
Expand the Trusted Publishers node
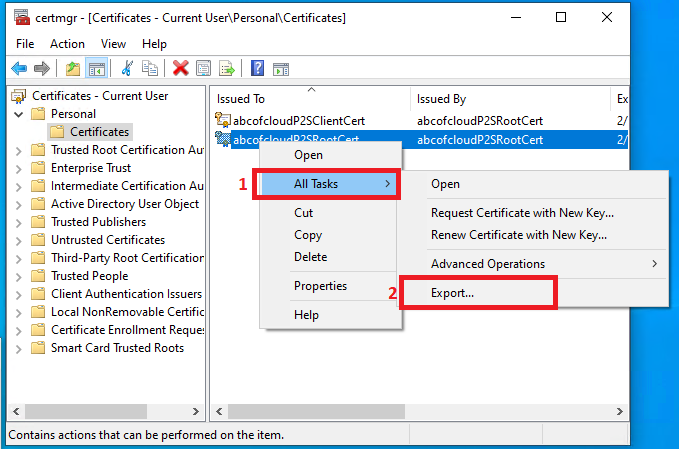click(18, 223)
